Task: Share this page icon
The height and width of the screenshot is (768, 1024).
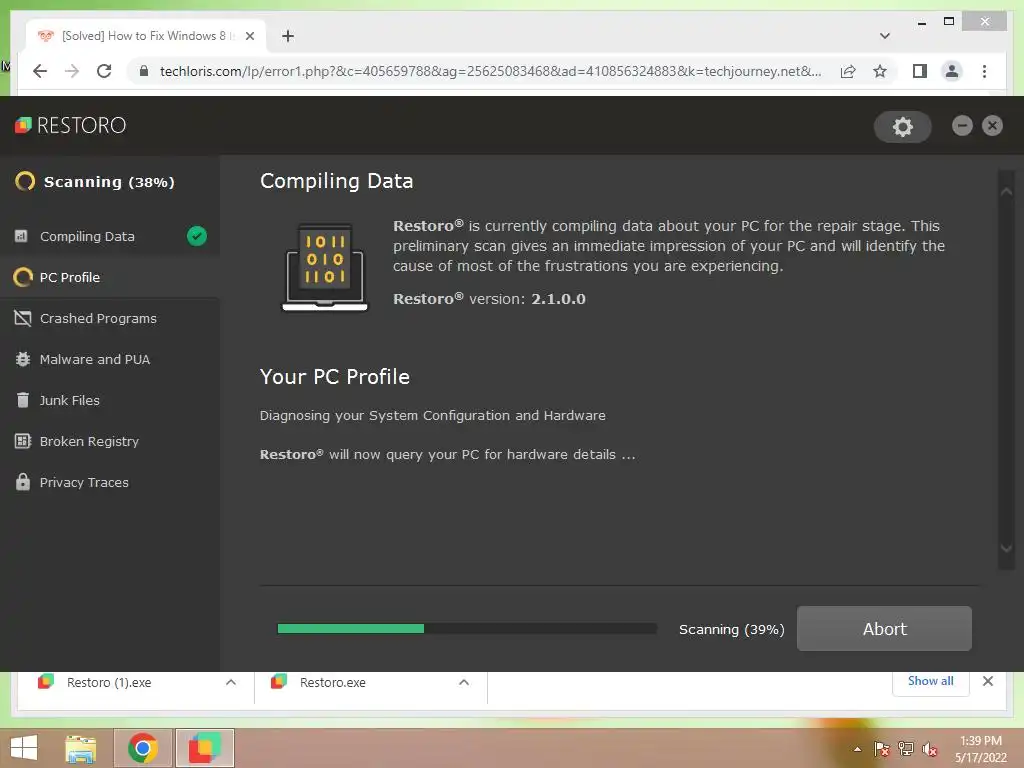Action: pos(848,71)
